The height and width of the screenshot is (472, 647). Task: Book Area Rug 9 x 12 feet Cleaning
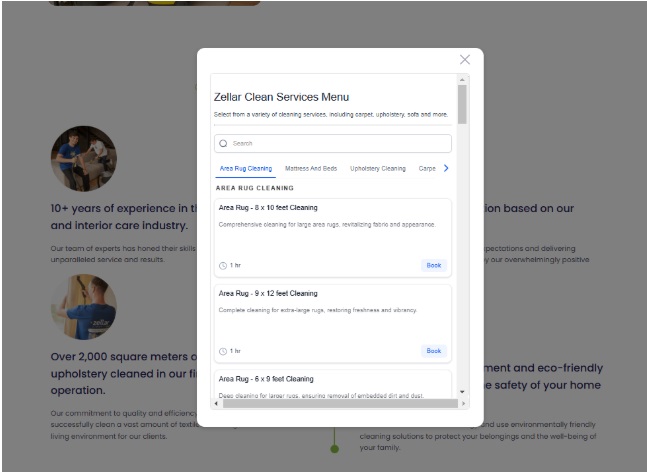point(434,351)
